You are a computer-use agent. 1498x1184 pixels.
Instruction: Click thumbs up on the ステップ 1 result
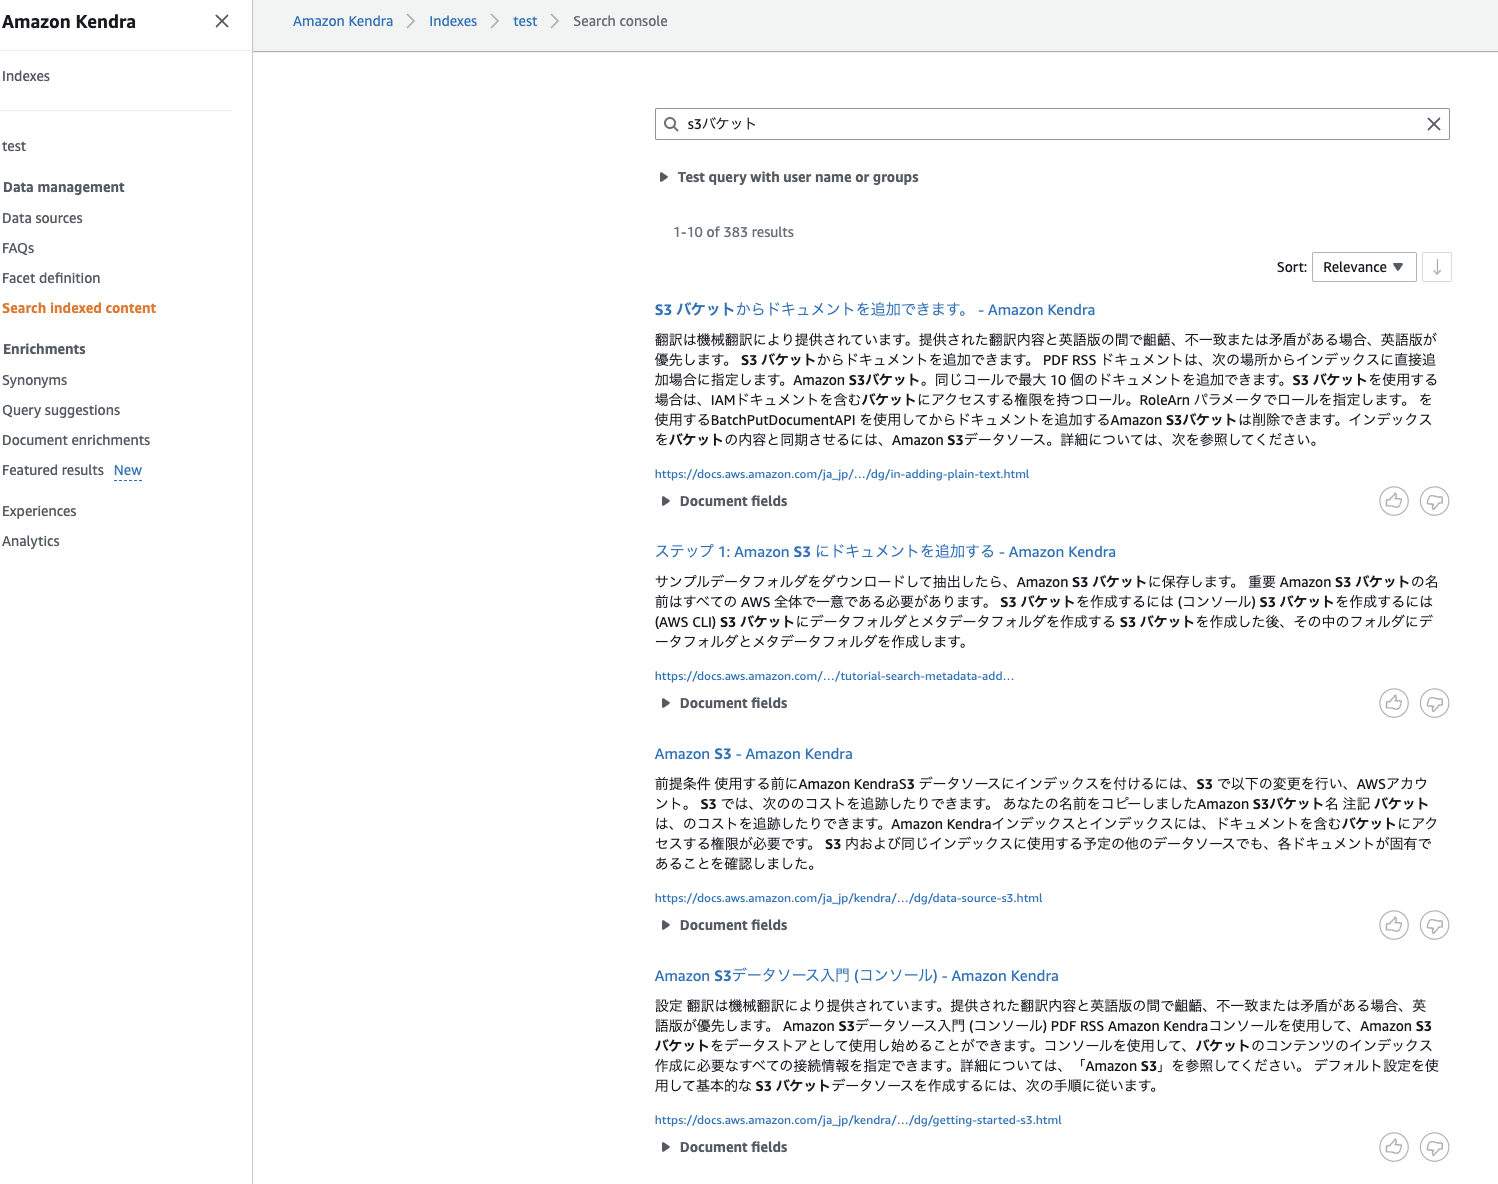pyautogui.click(x=1393, y=703)
